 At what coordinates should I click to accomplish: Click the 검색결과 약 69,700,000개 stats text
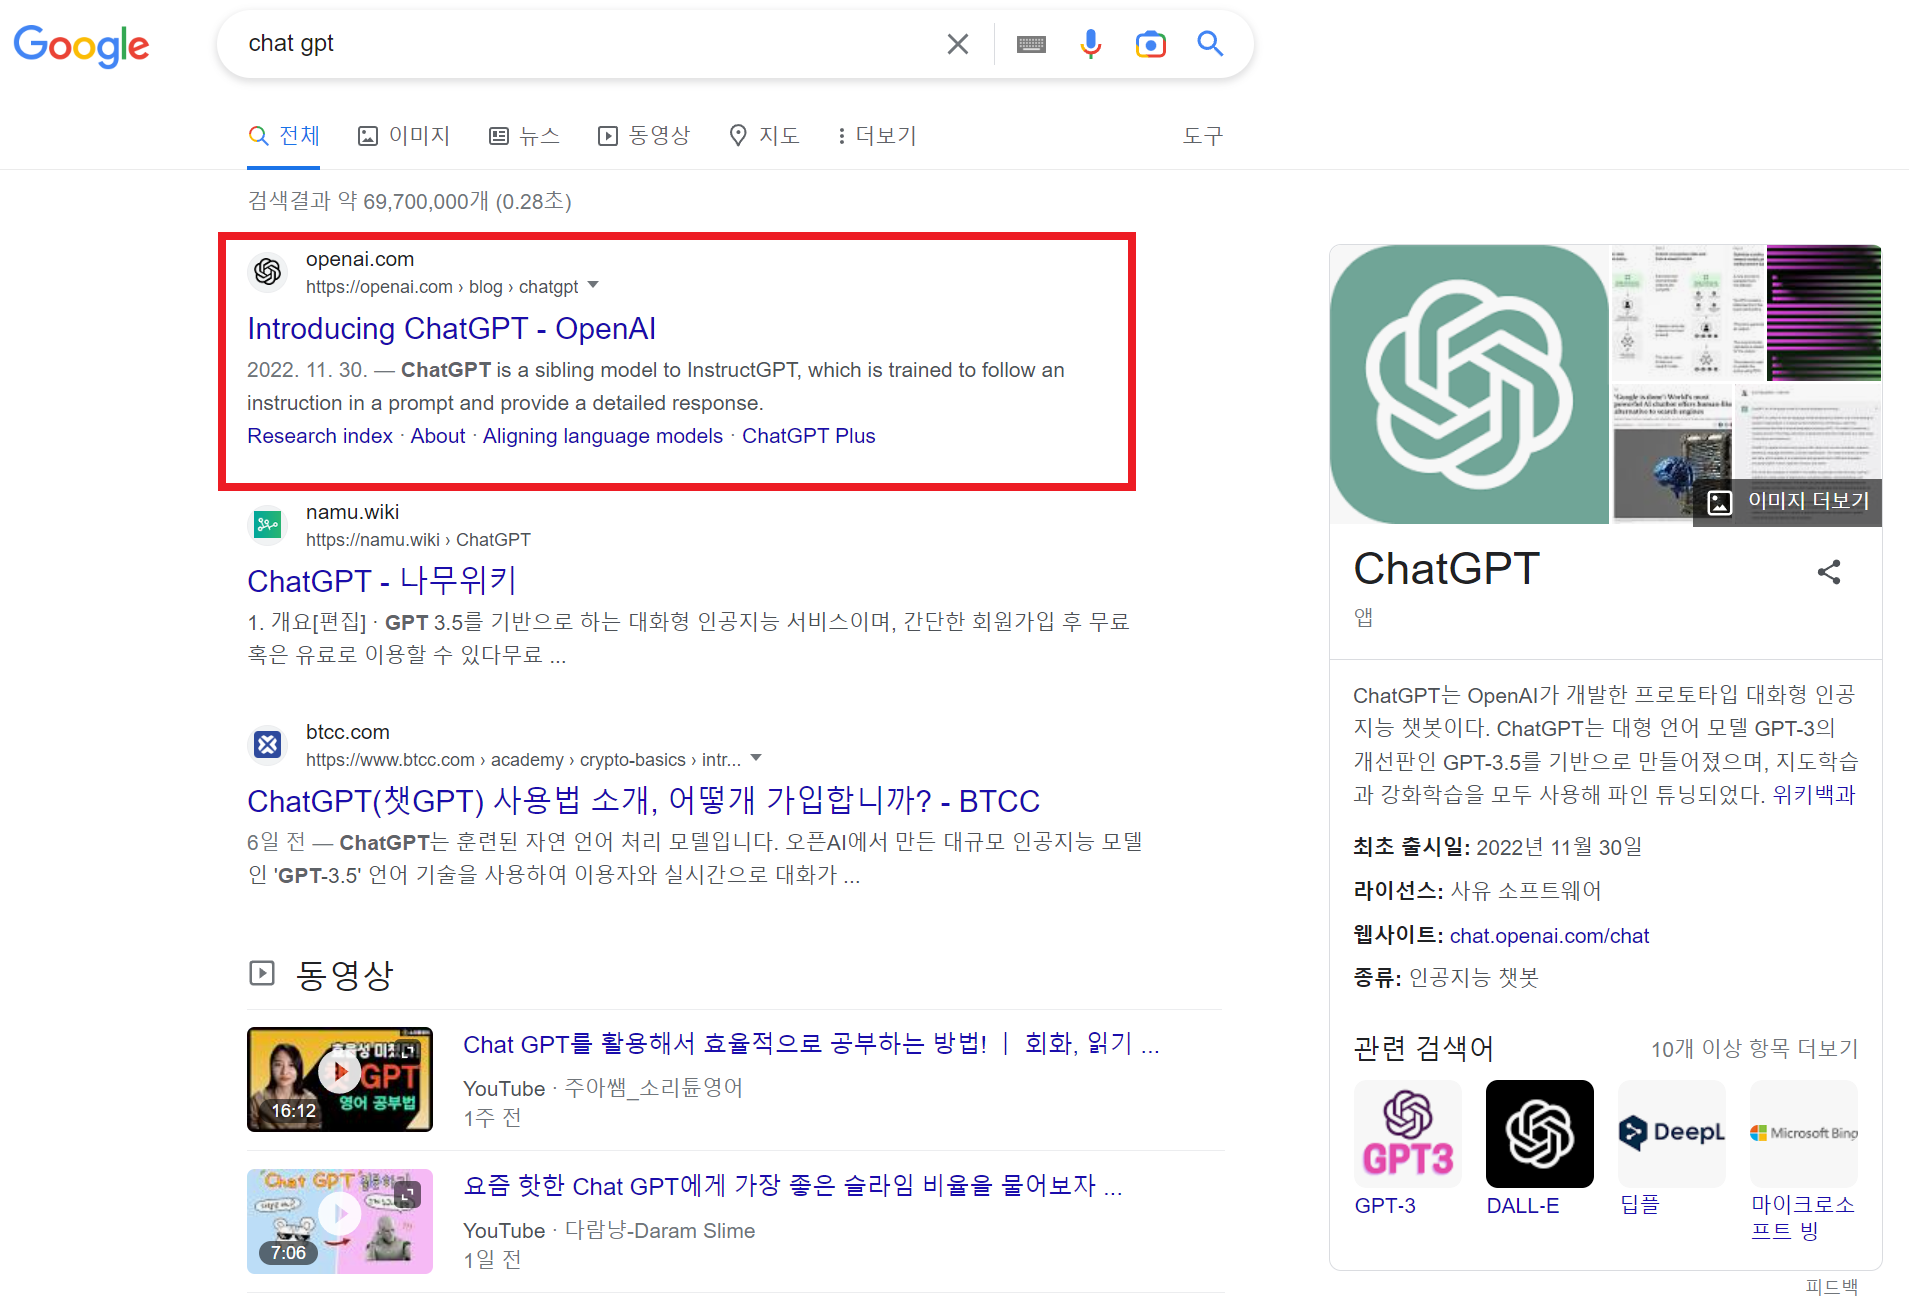tap(409, 201)
